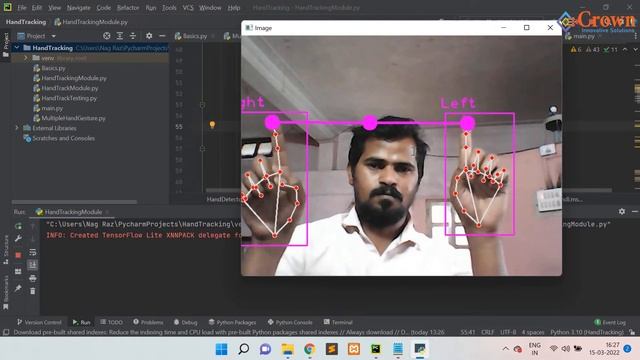
Task: Click the pin tab icon in Run panel
Action: [18, 289]
